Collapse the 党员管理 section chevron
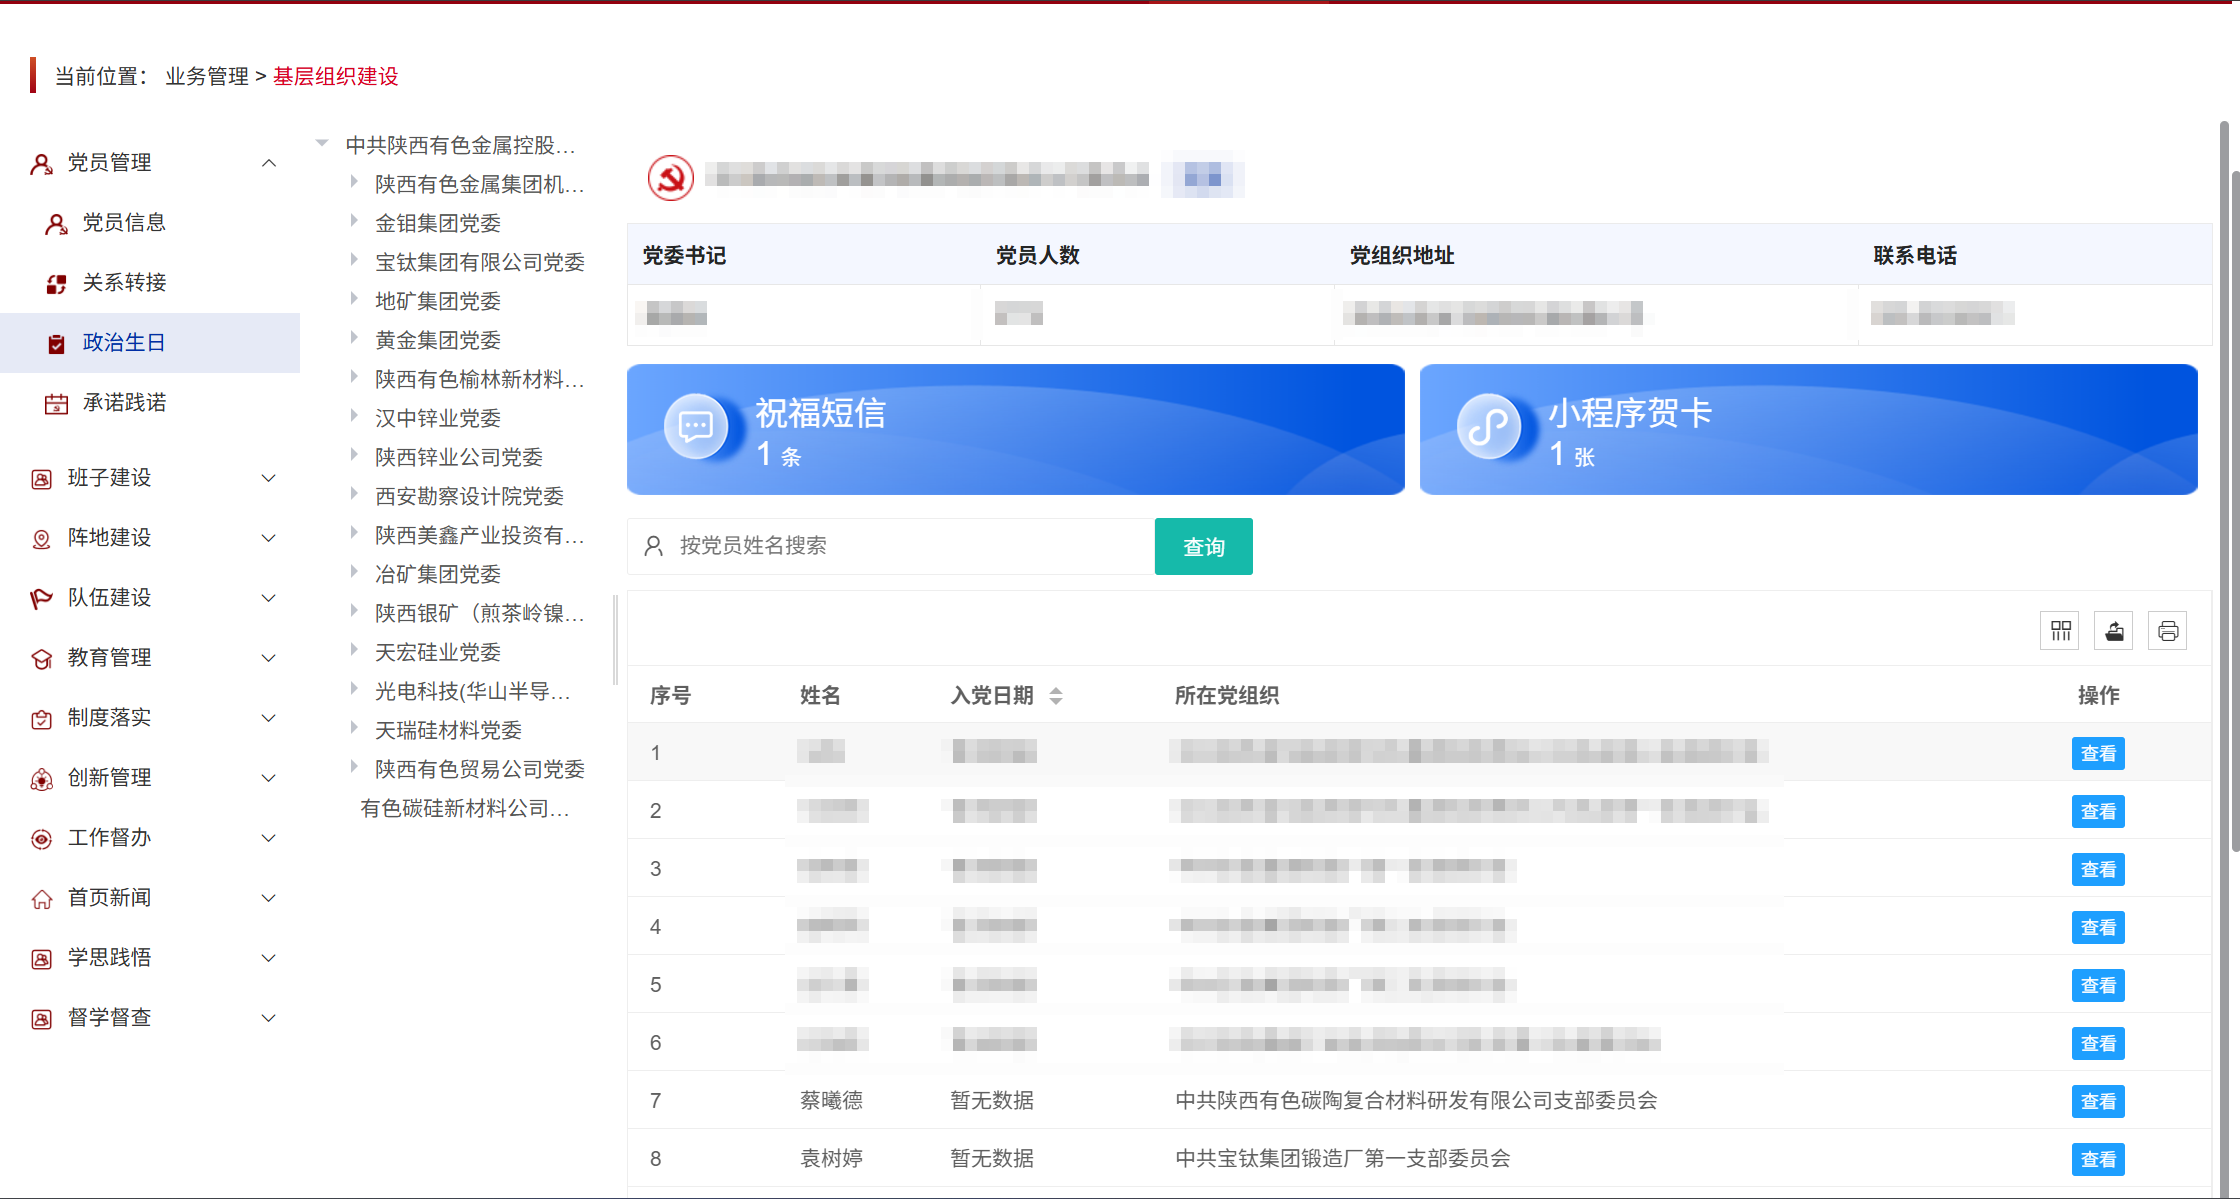Screen dimensions: 2240x1199 coord(268,162)
